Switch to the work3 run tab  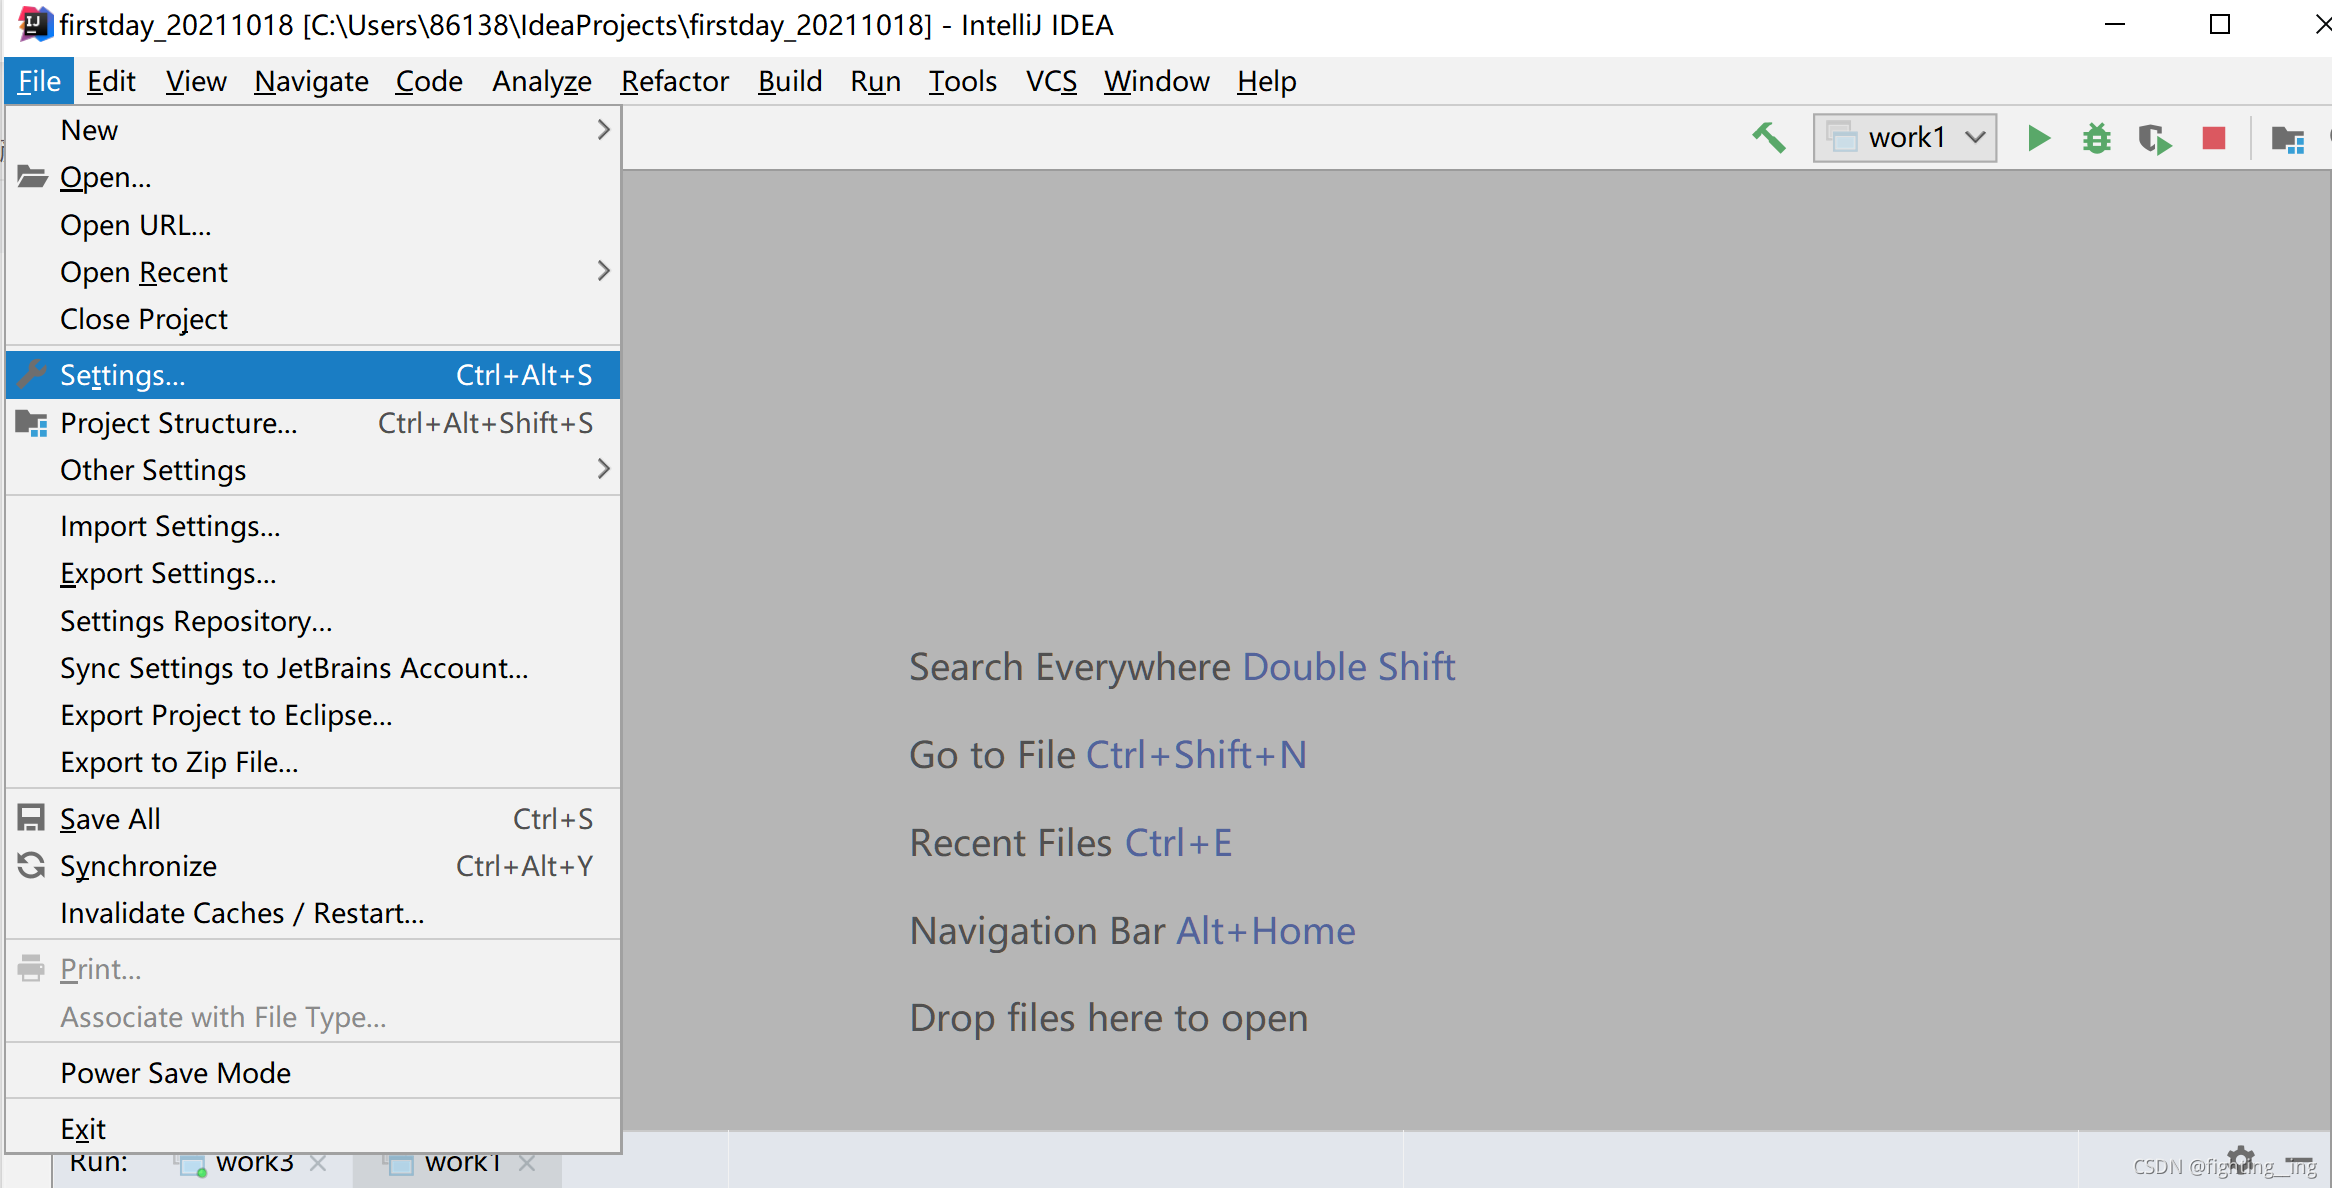254,1163
